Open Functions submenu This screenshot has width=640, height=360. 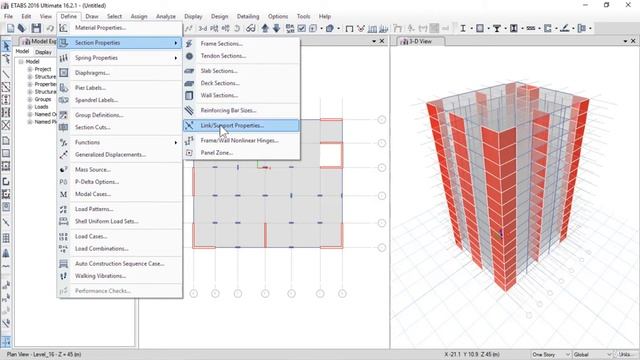[120, 142]
